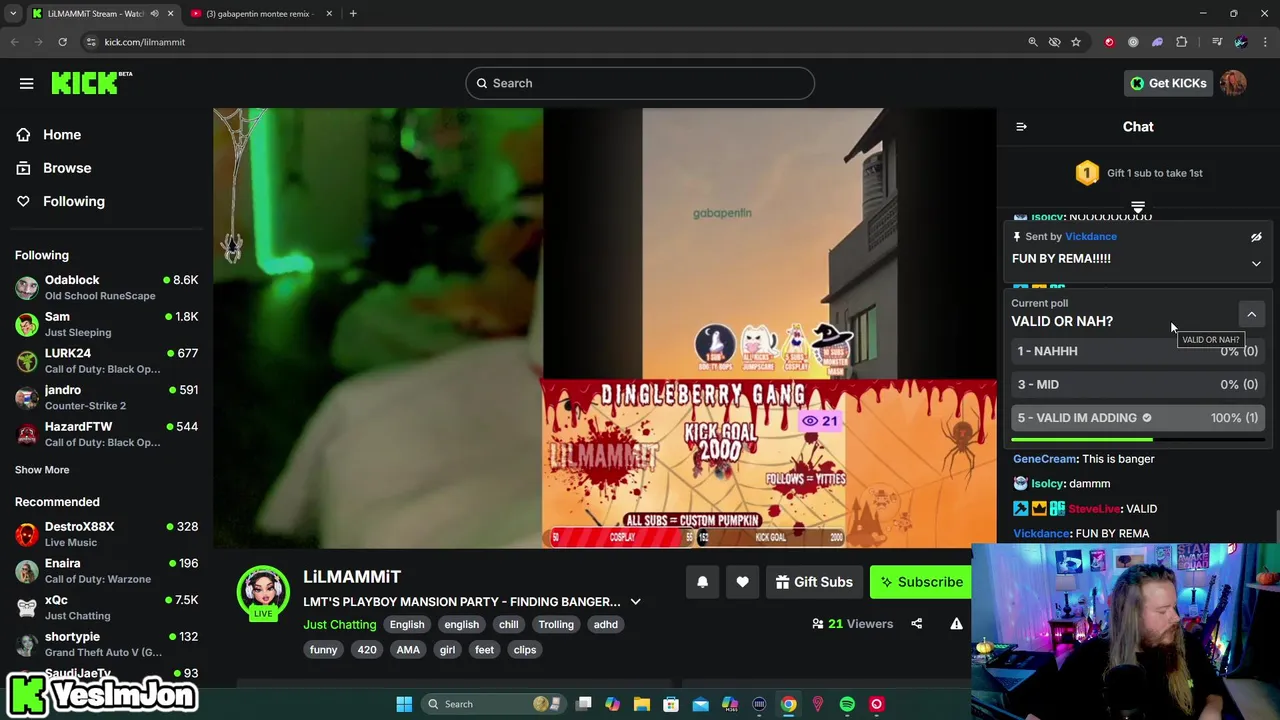
Task: Open the zoom magnifier in address bar
Action: click(x=1033, y=42)
